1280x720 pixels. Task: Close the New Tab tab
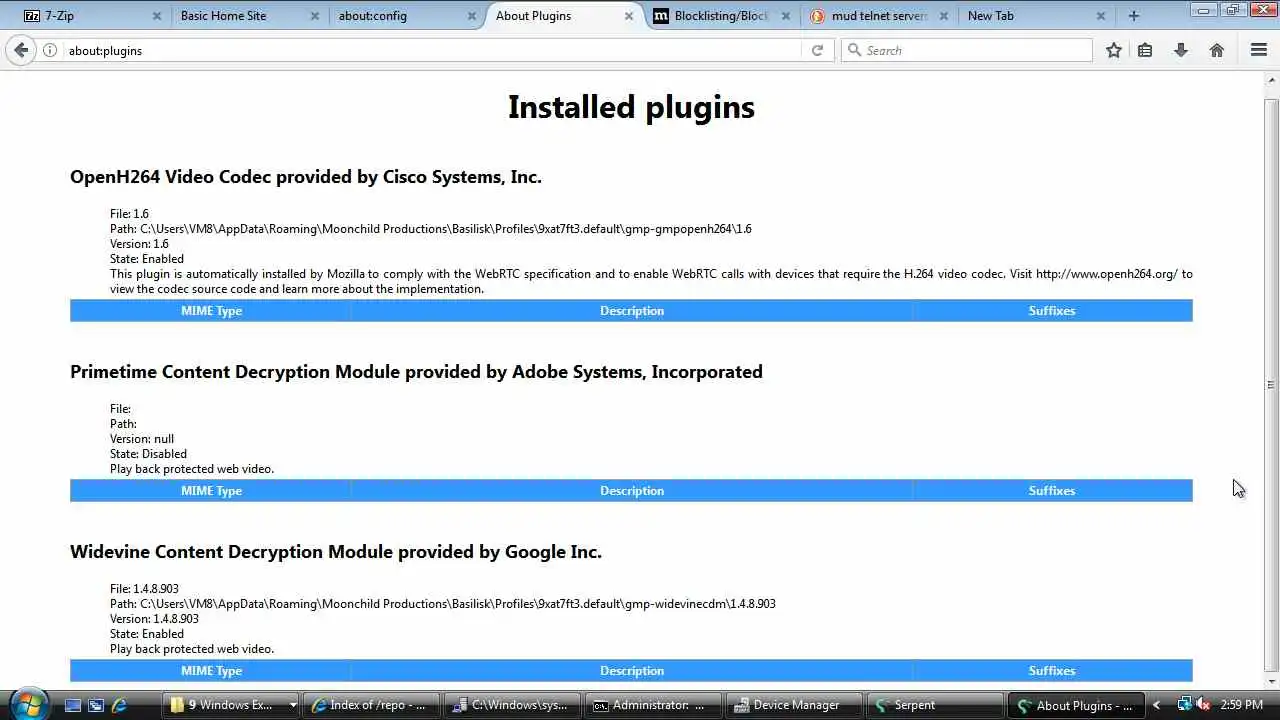pos(1101,16)
